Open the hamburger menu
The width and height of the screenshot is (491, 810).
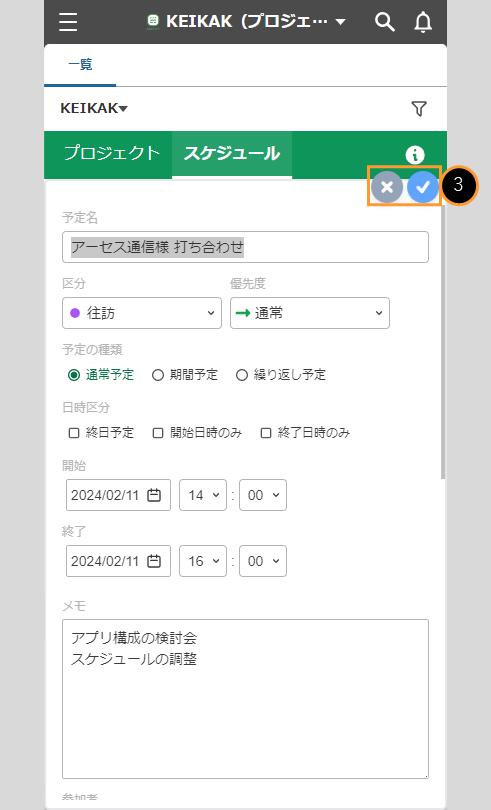click(x=68, y=22)
